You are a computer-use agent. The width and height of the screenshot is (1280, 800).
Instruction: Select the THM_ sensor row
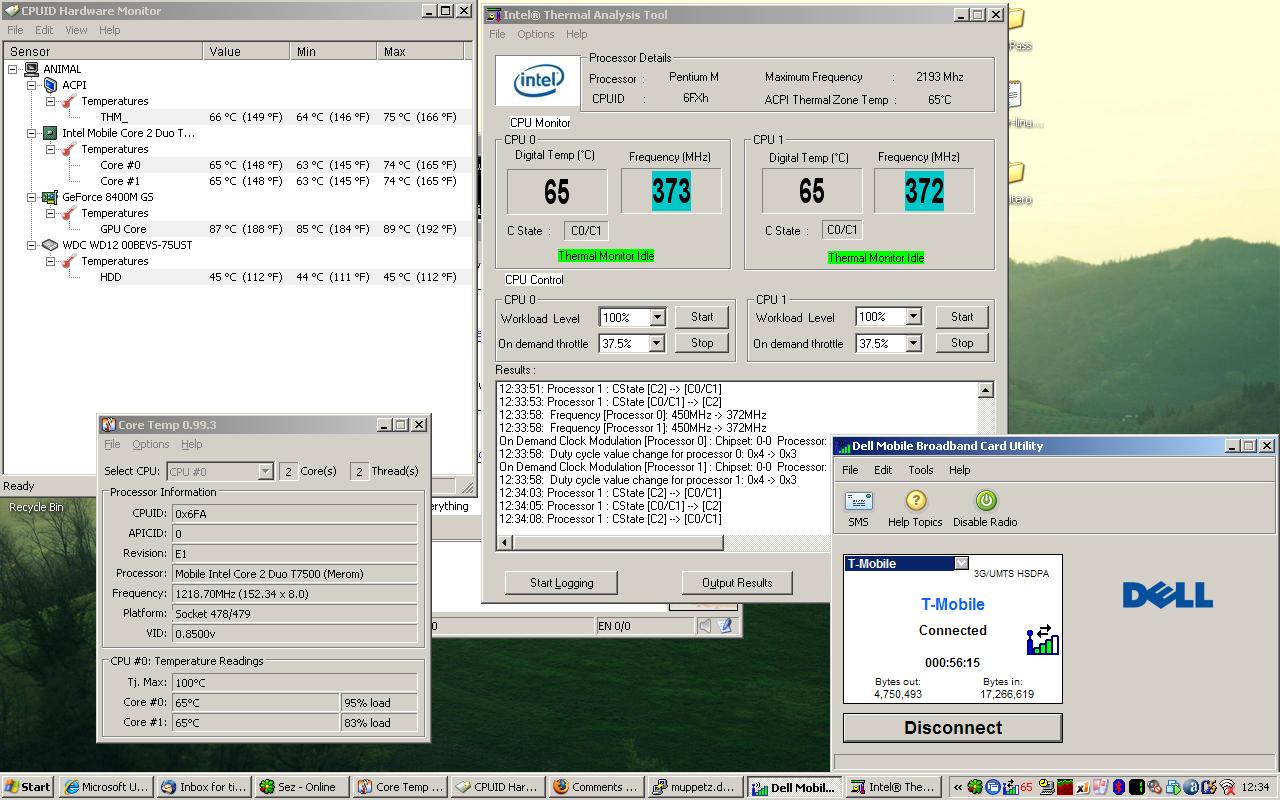pos(238,117)
